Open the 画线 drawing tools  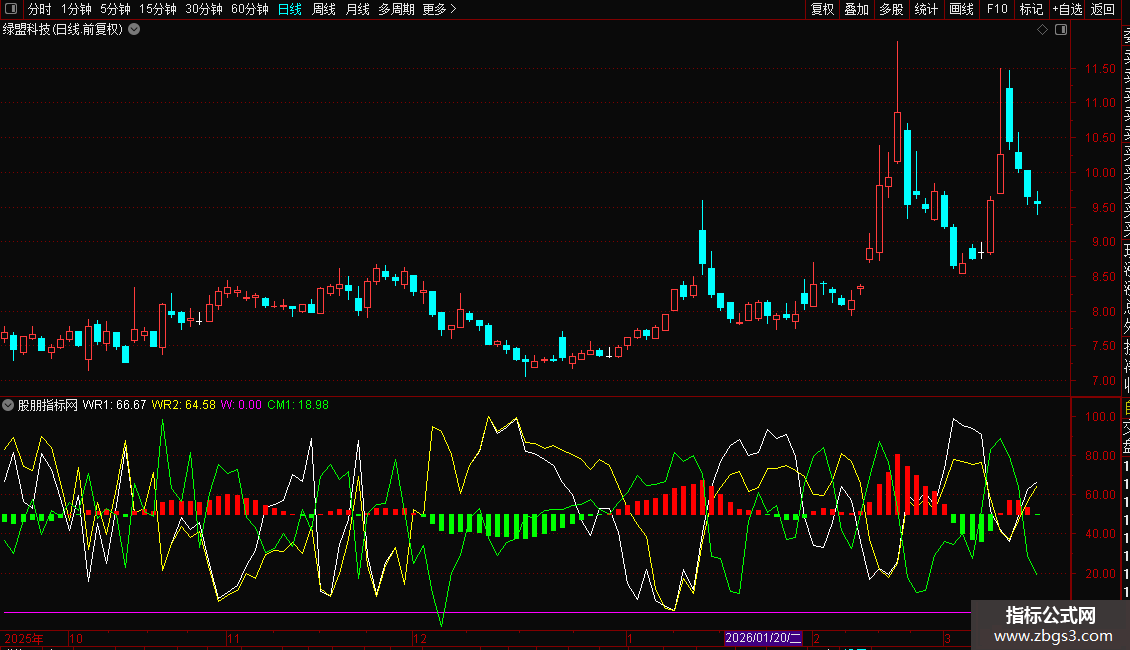[961, 9]
